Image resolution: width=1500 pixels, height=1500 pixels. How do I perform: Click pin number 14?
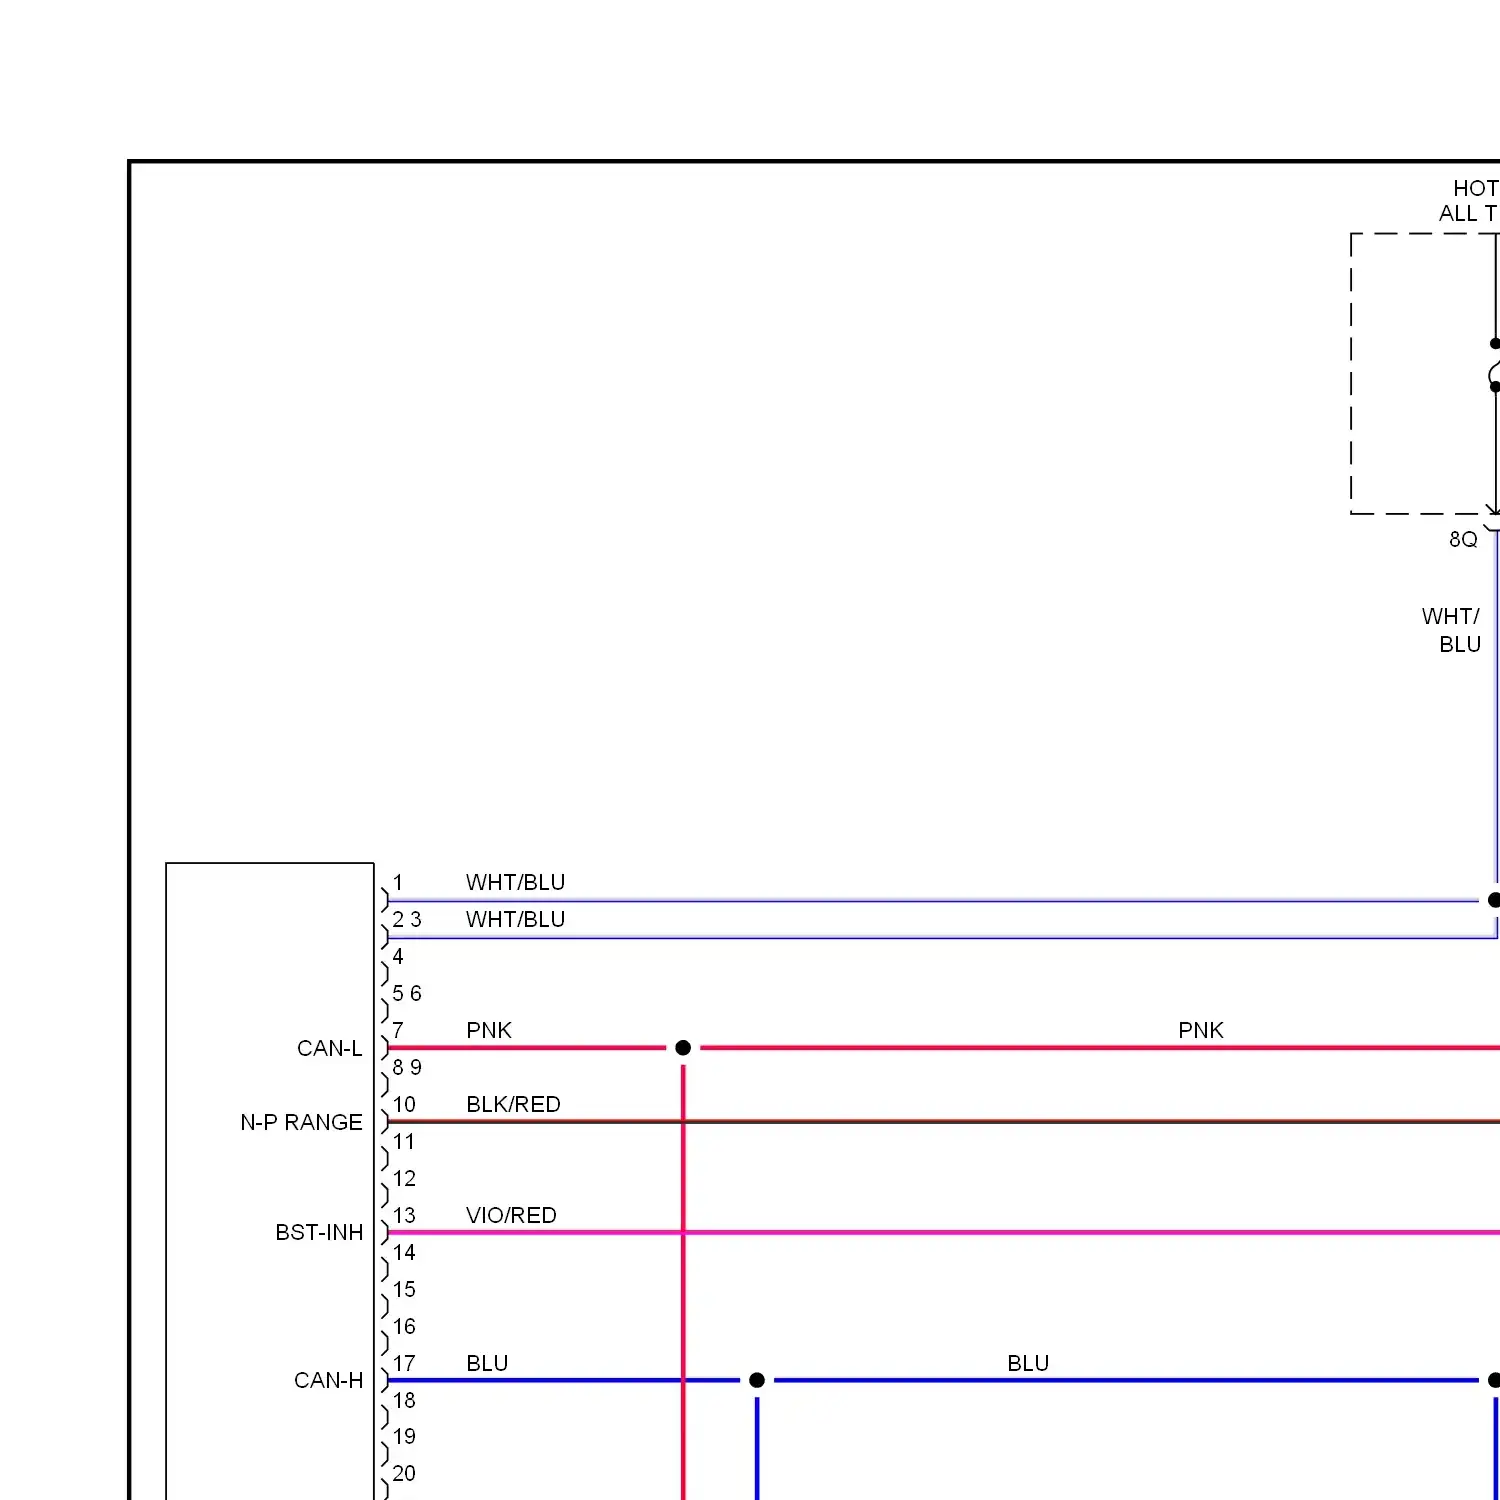click(x=404, y=1252)
